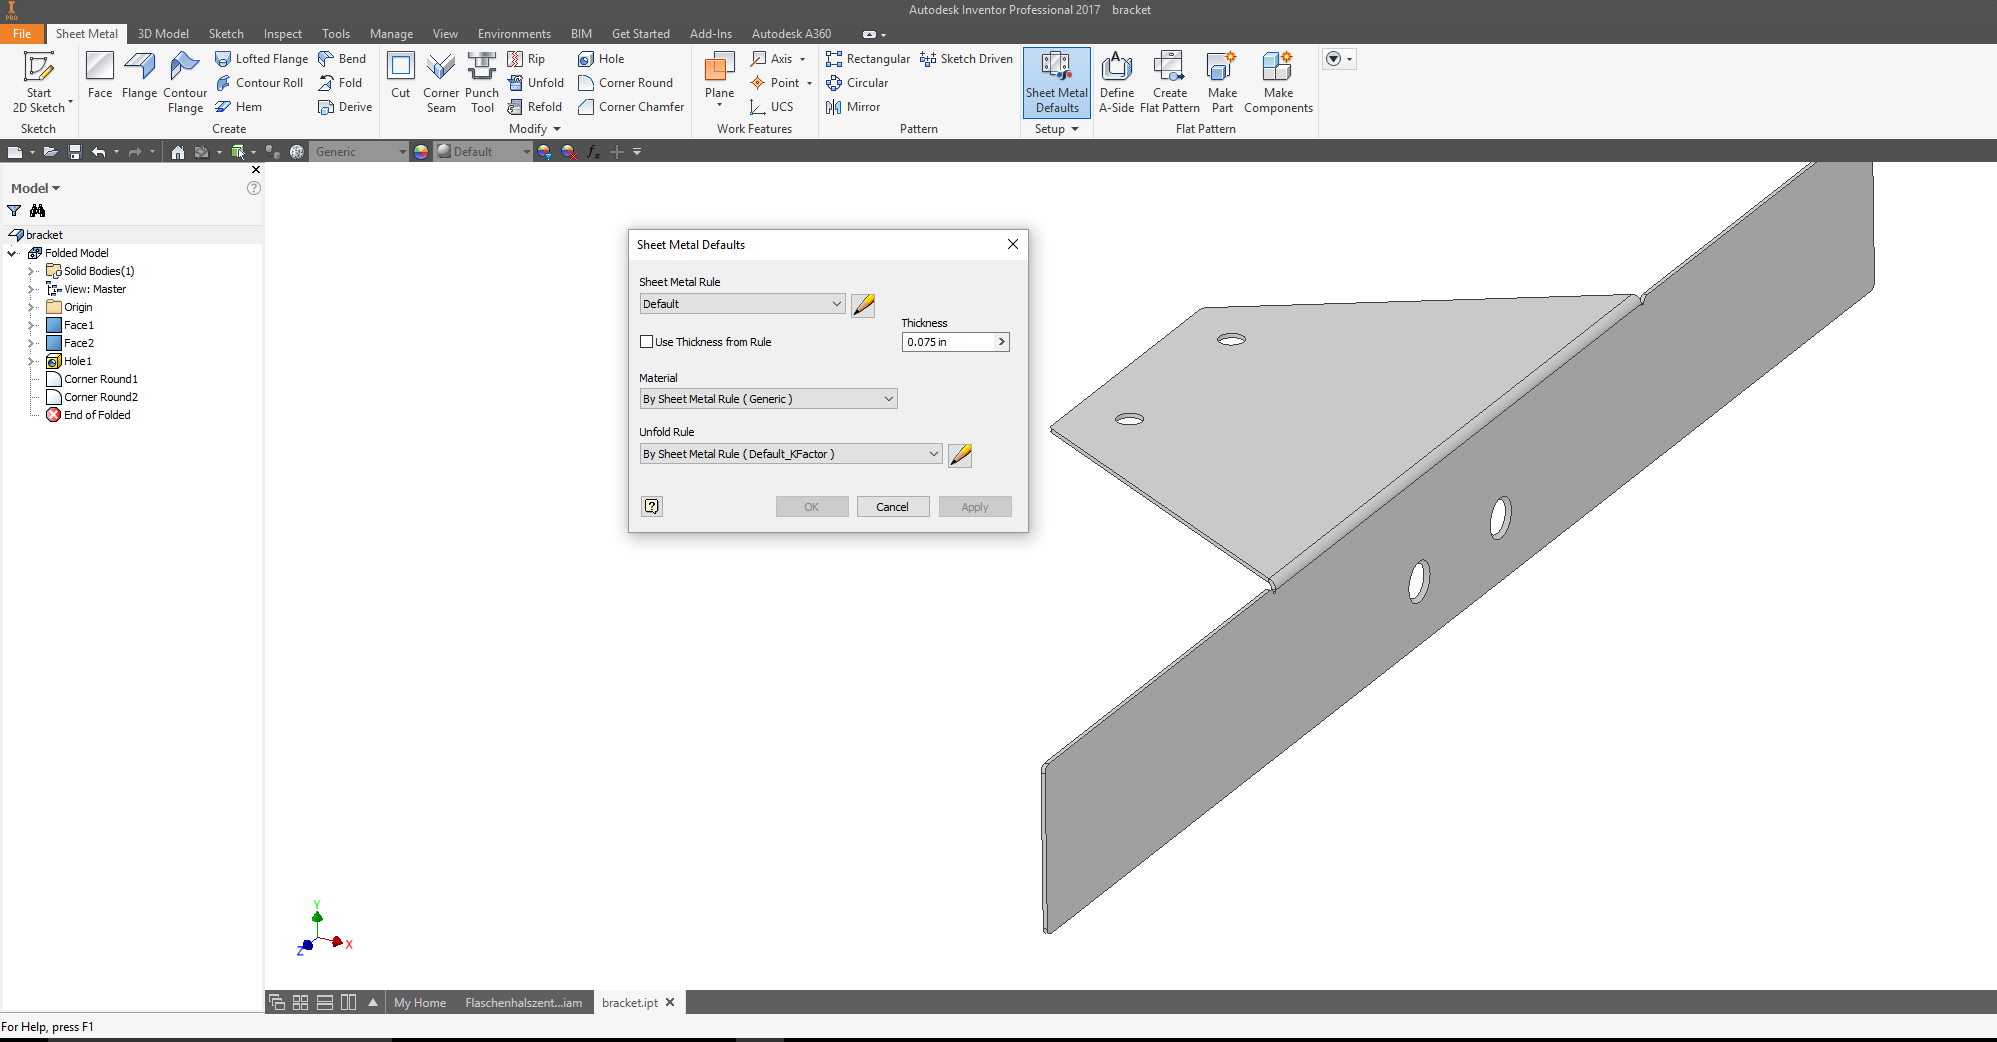Select the Unfold tool
The width and height of the screenshot is (1997, 1042).
(536, 83)
